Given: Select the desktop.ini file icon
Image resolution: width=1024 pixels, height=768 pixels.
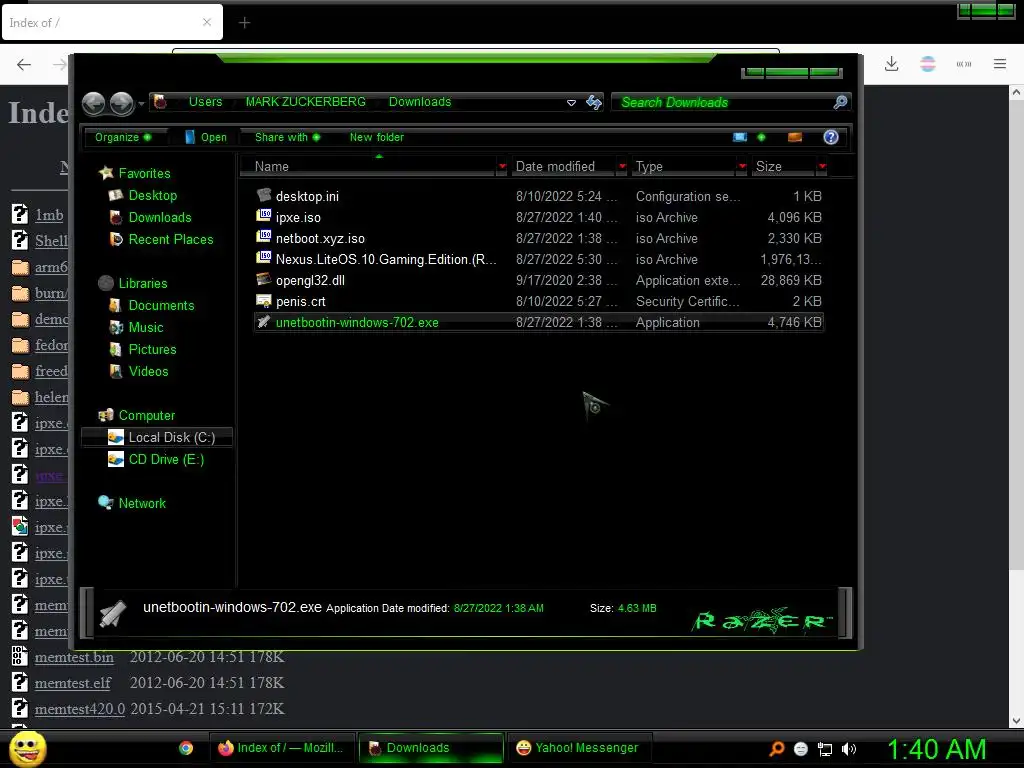Looking at the screenshot, I should 264,195.
